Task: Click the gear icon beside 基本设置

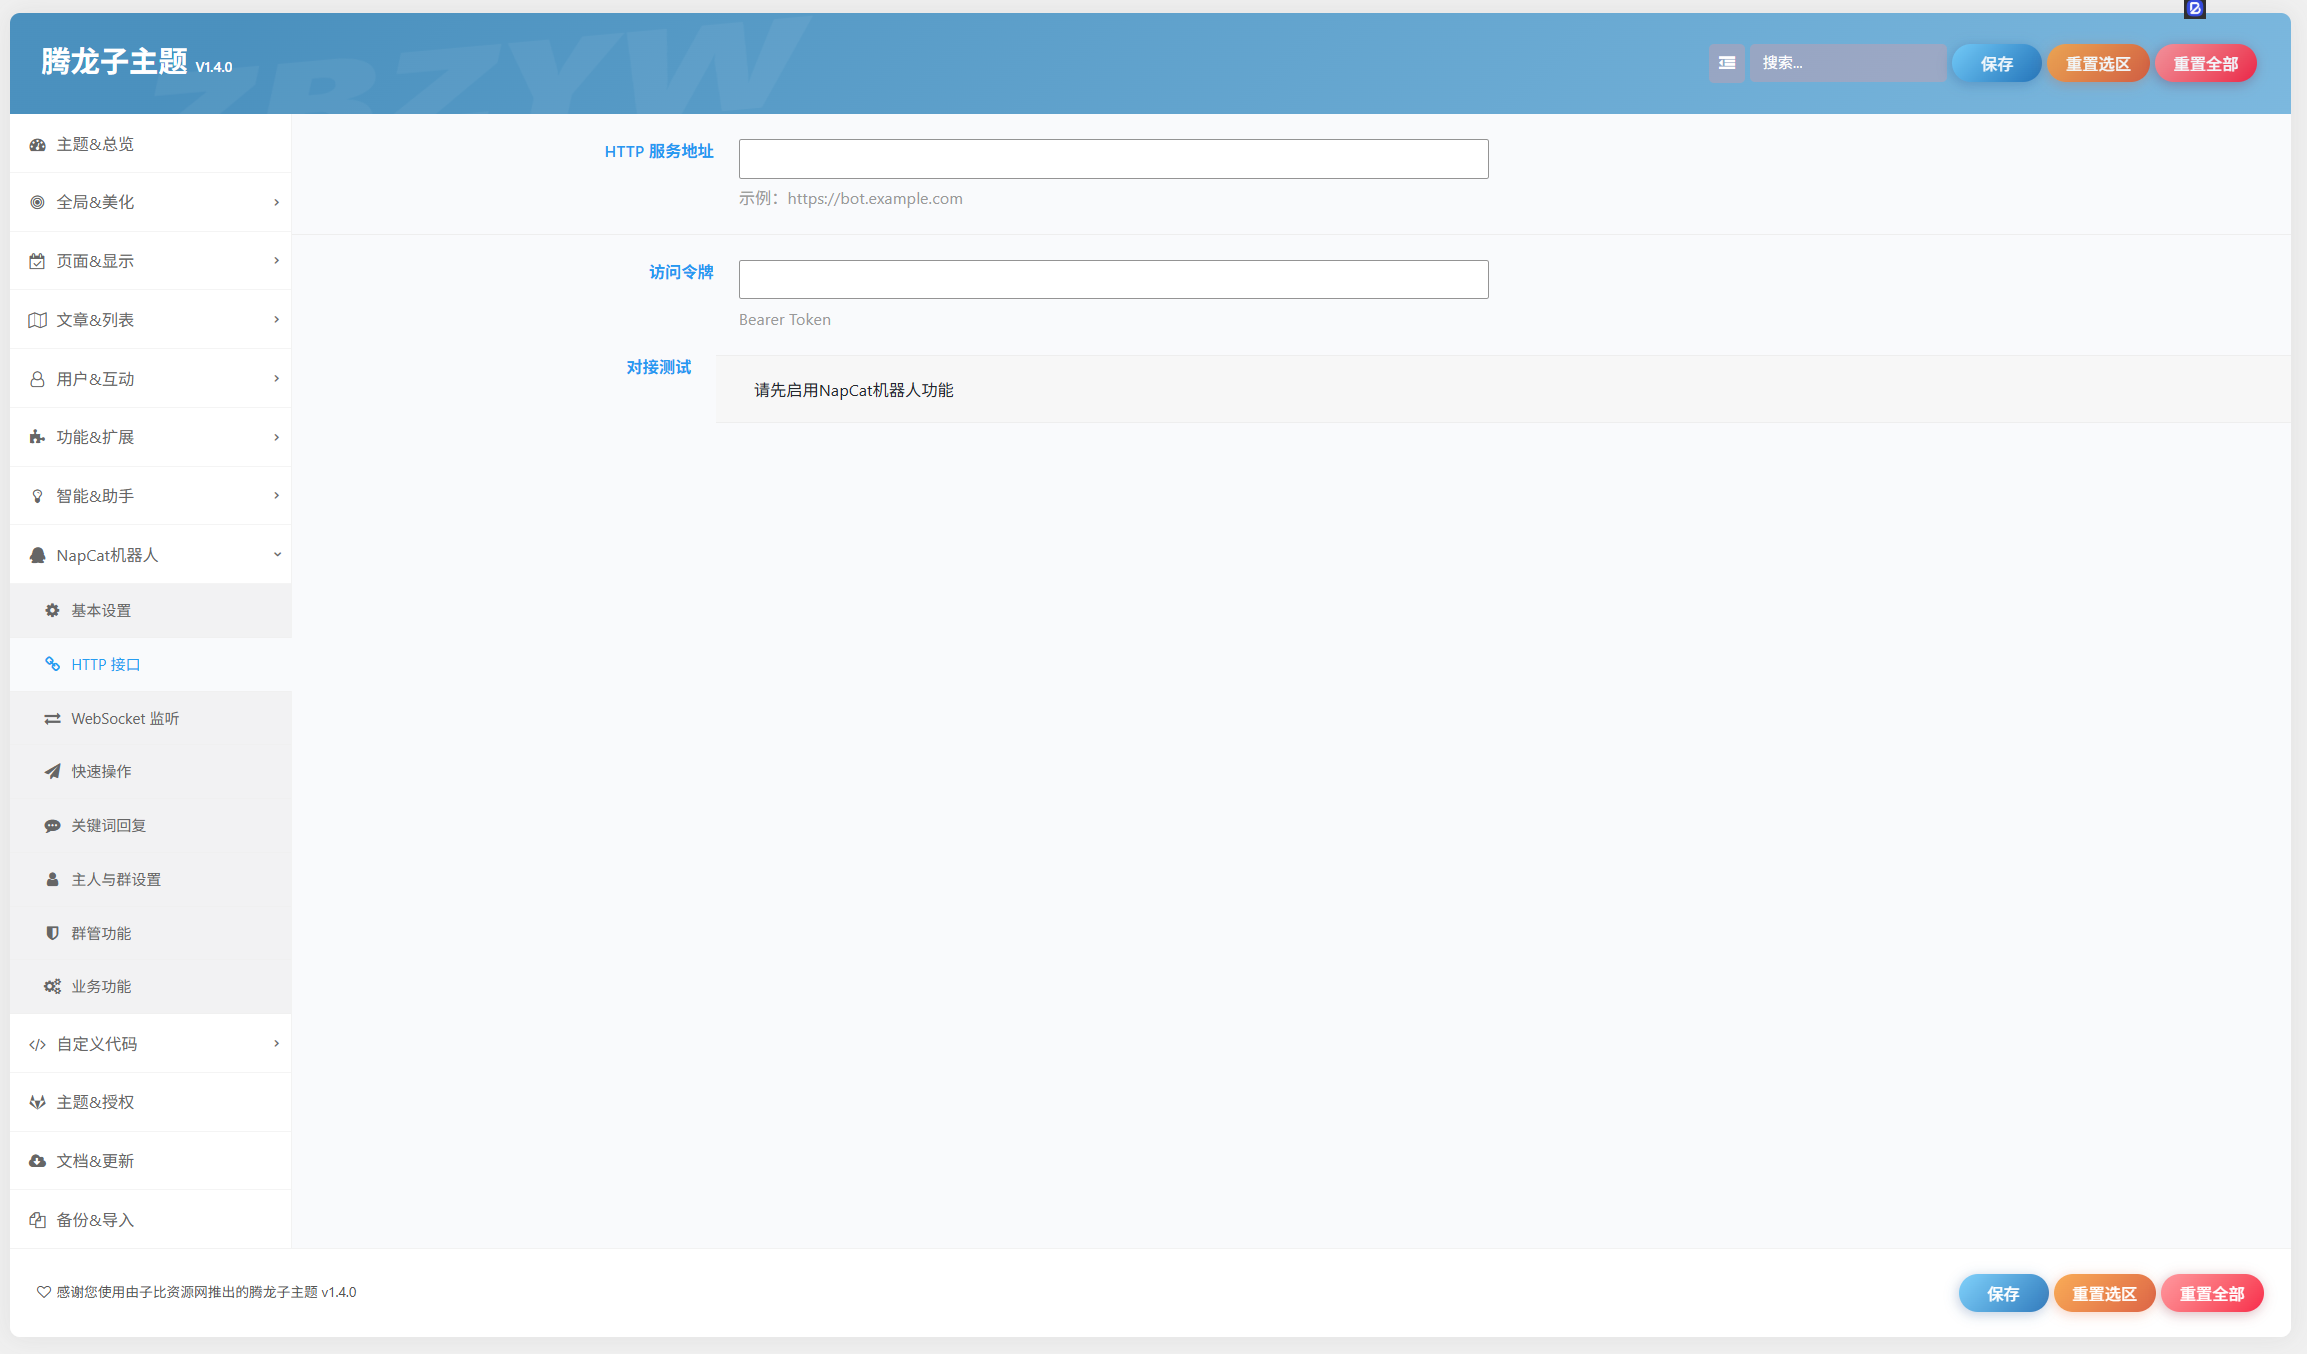Action: coord(52,611)
